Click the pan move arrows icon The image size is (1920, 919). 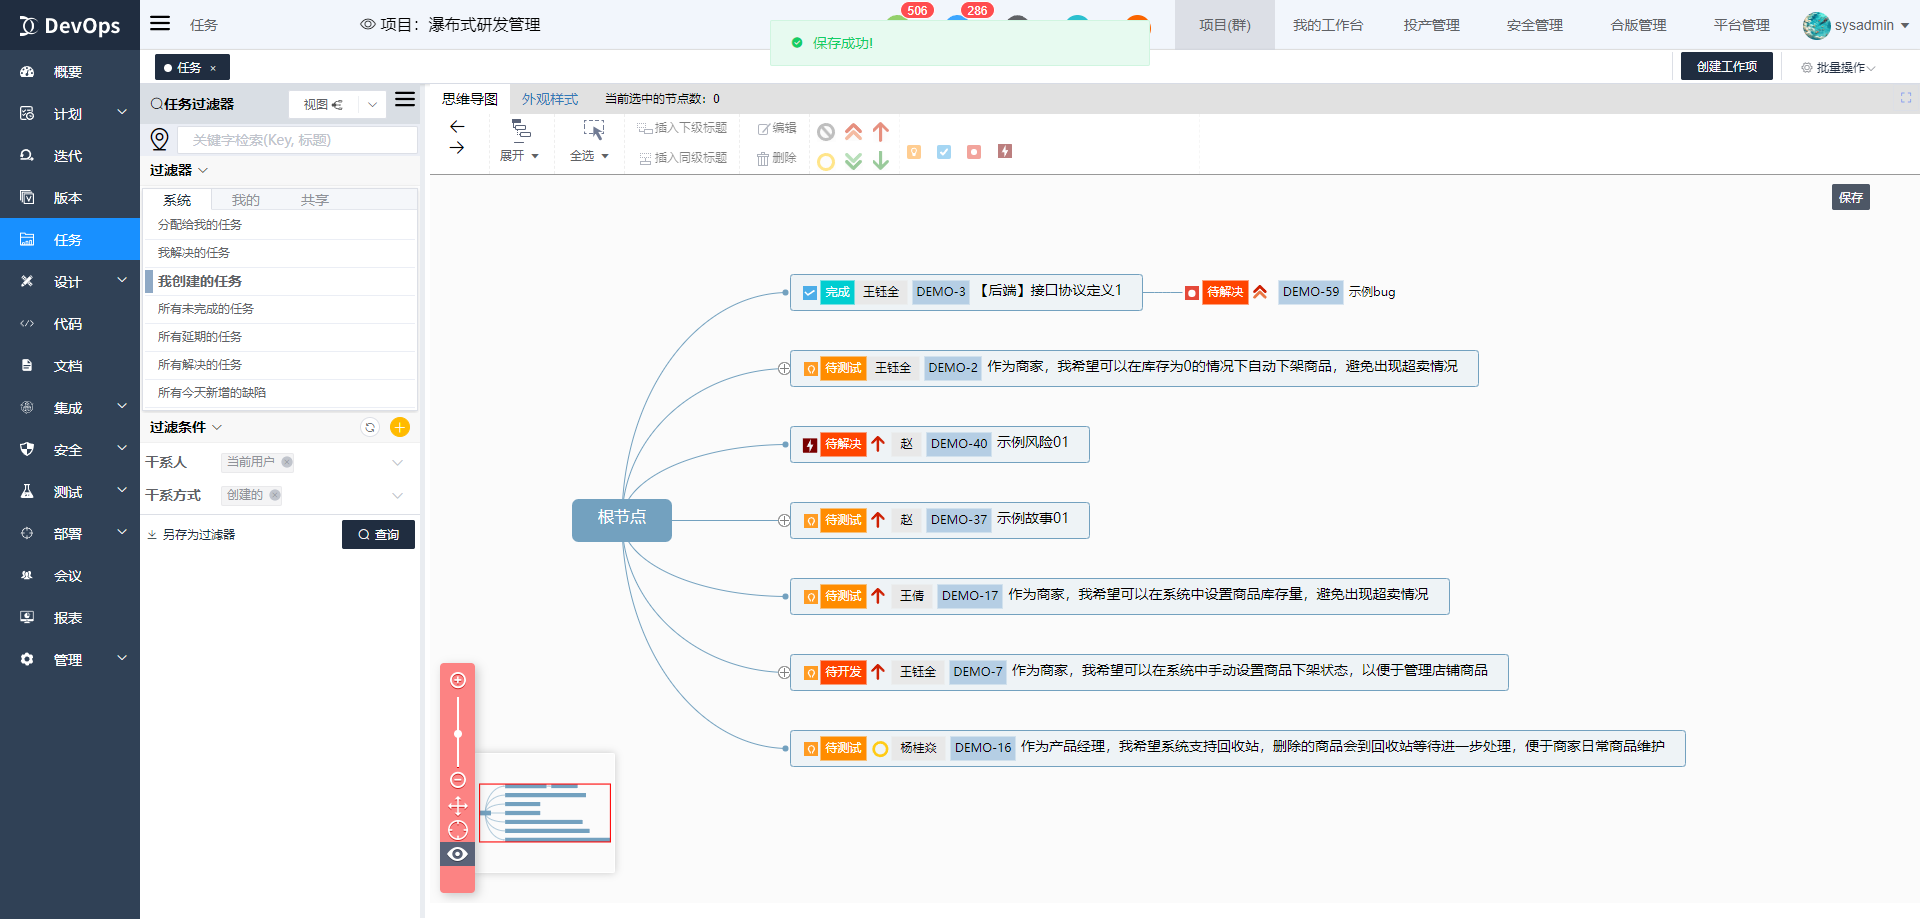(458, 806)
